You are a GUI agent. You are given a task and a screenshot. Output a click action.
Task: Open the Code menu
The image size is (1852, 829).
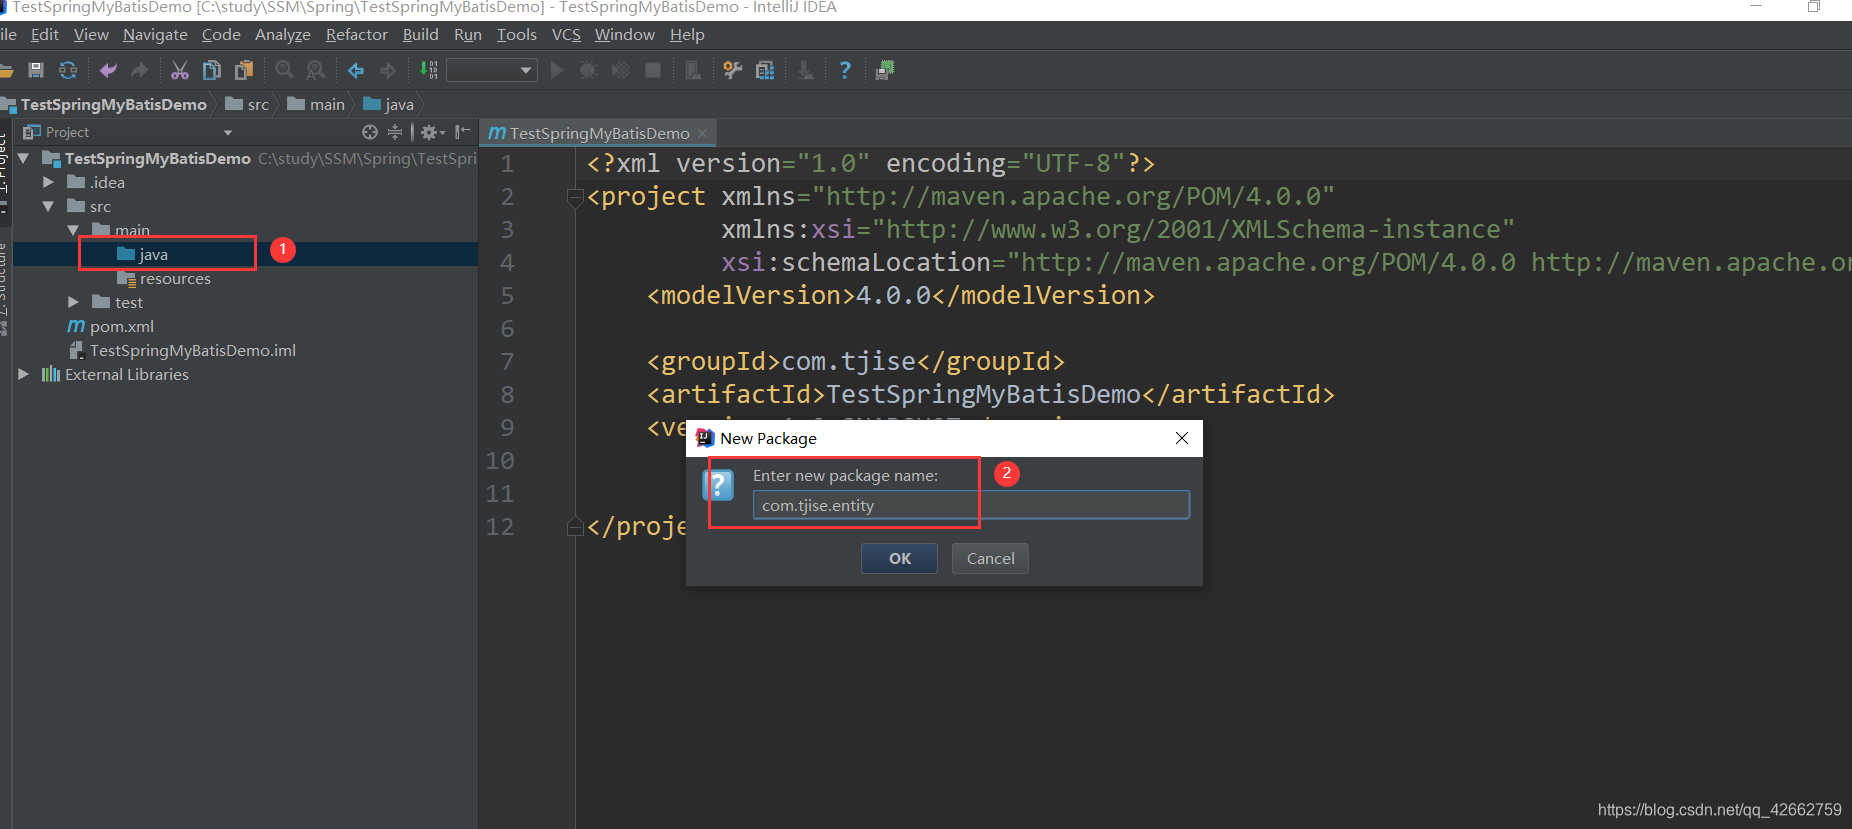pyautogui.click(x=221, y=34)
